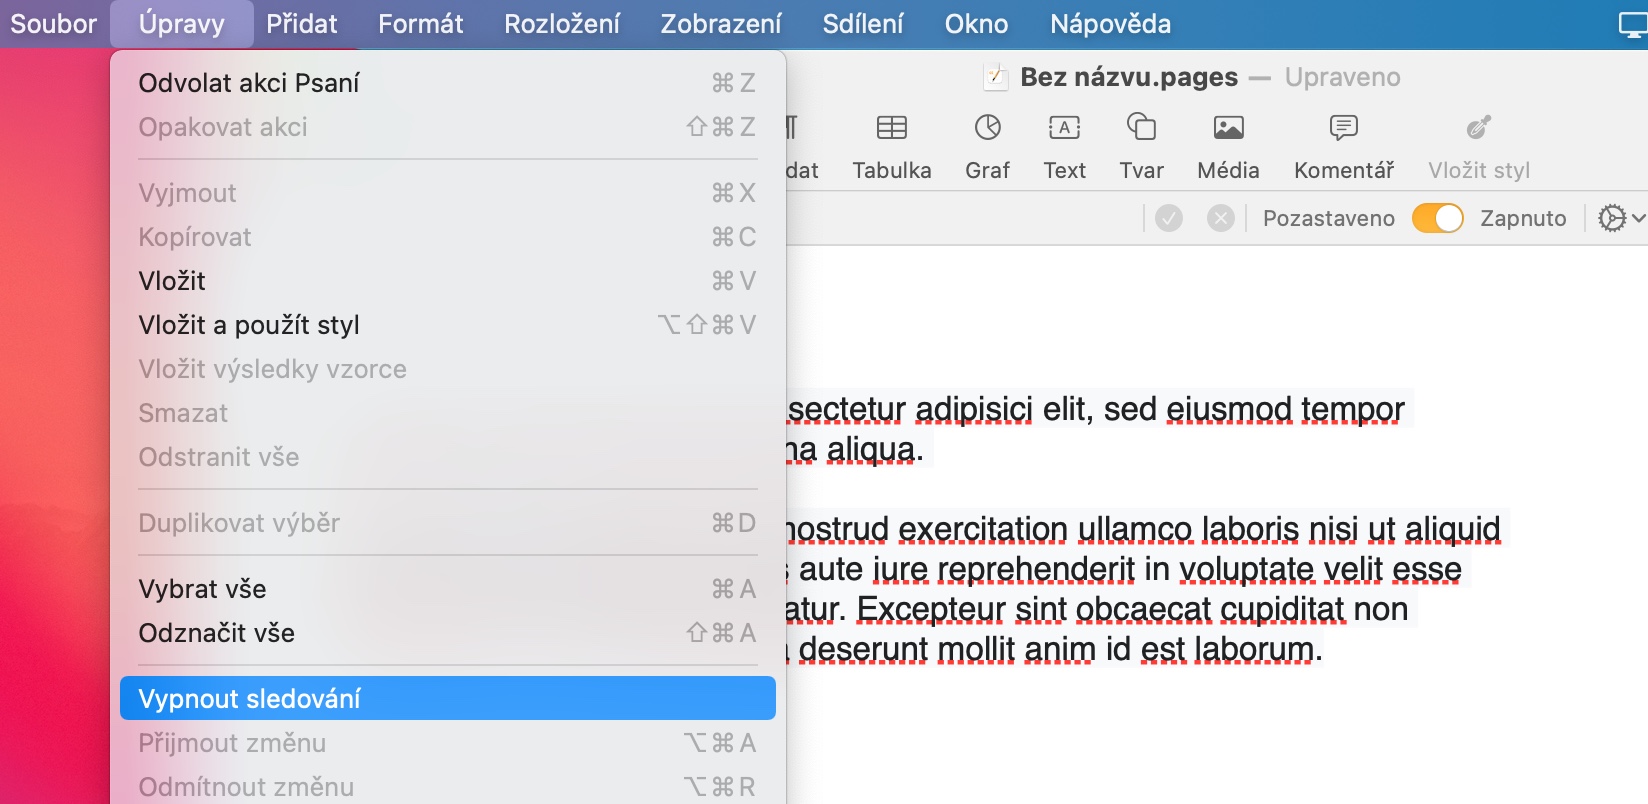The width and height of the screenshot is (1648, 804).
Task: Click the word cupiditat in the document
Action: coord(1282,609)
